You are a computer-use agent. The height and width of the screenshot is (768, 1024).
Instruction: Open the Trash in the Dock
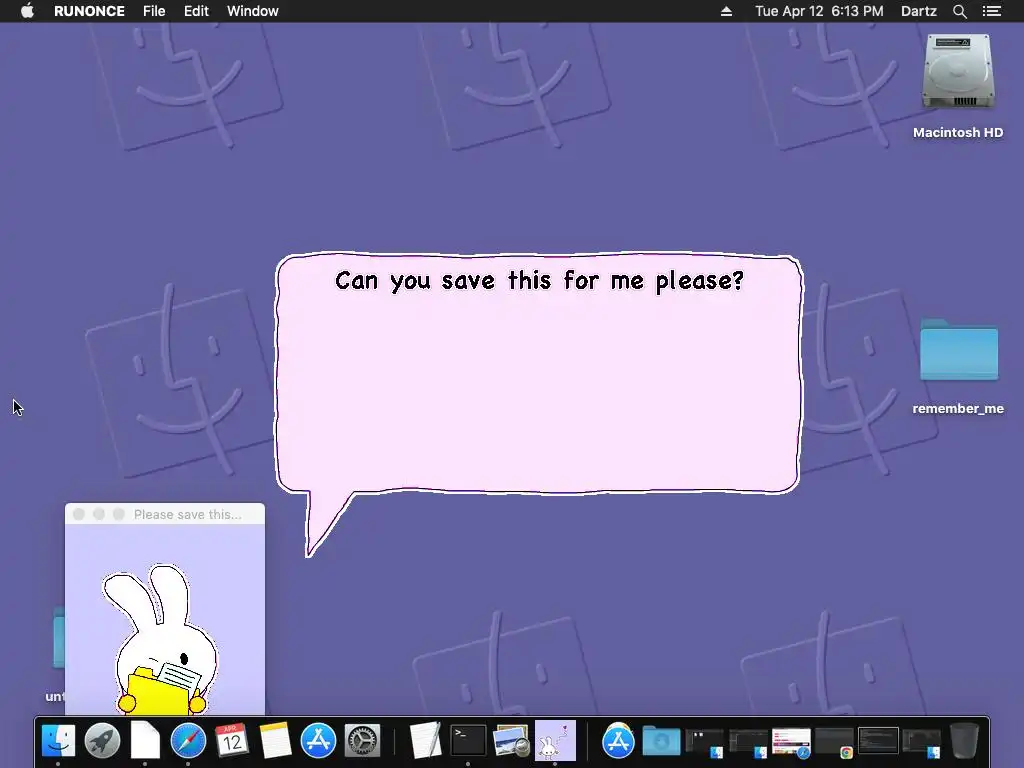964,741
